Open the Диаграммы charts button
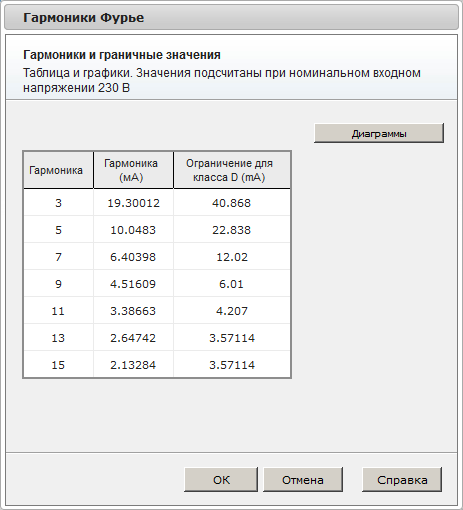Screen dimensions: 463x510 [x=379, y=133]
